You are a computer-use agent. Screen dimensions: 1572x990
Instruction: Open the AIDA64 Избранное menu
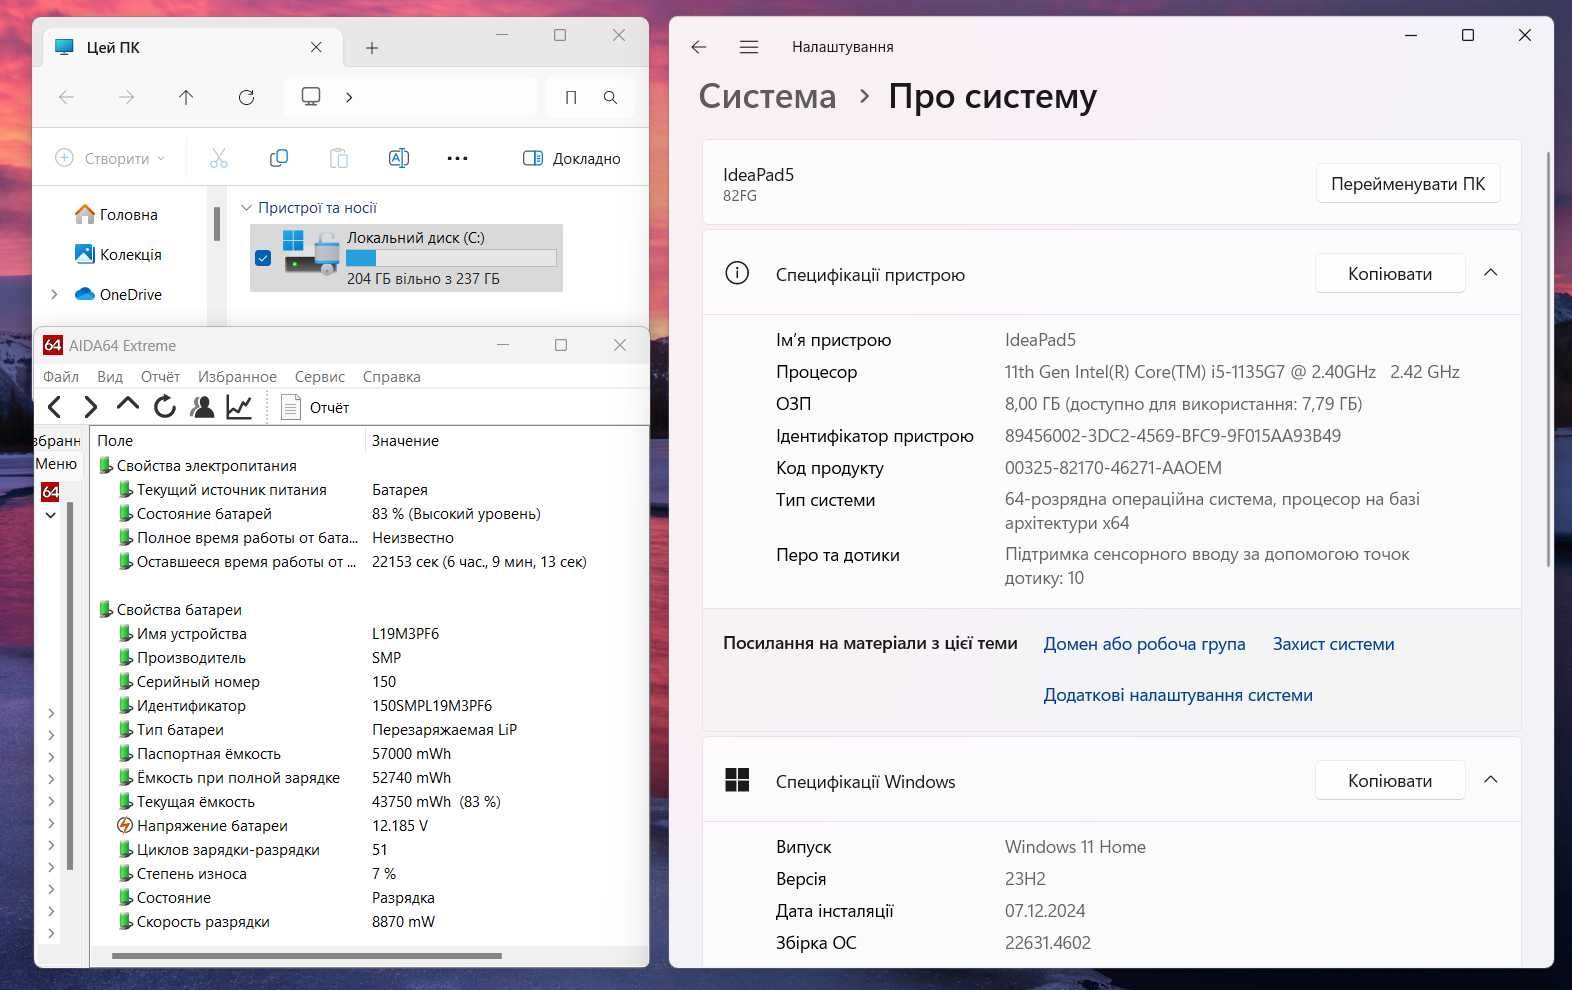[237, 377]
